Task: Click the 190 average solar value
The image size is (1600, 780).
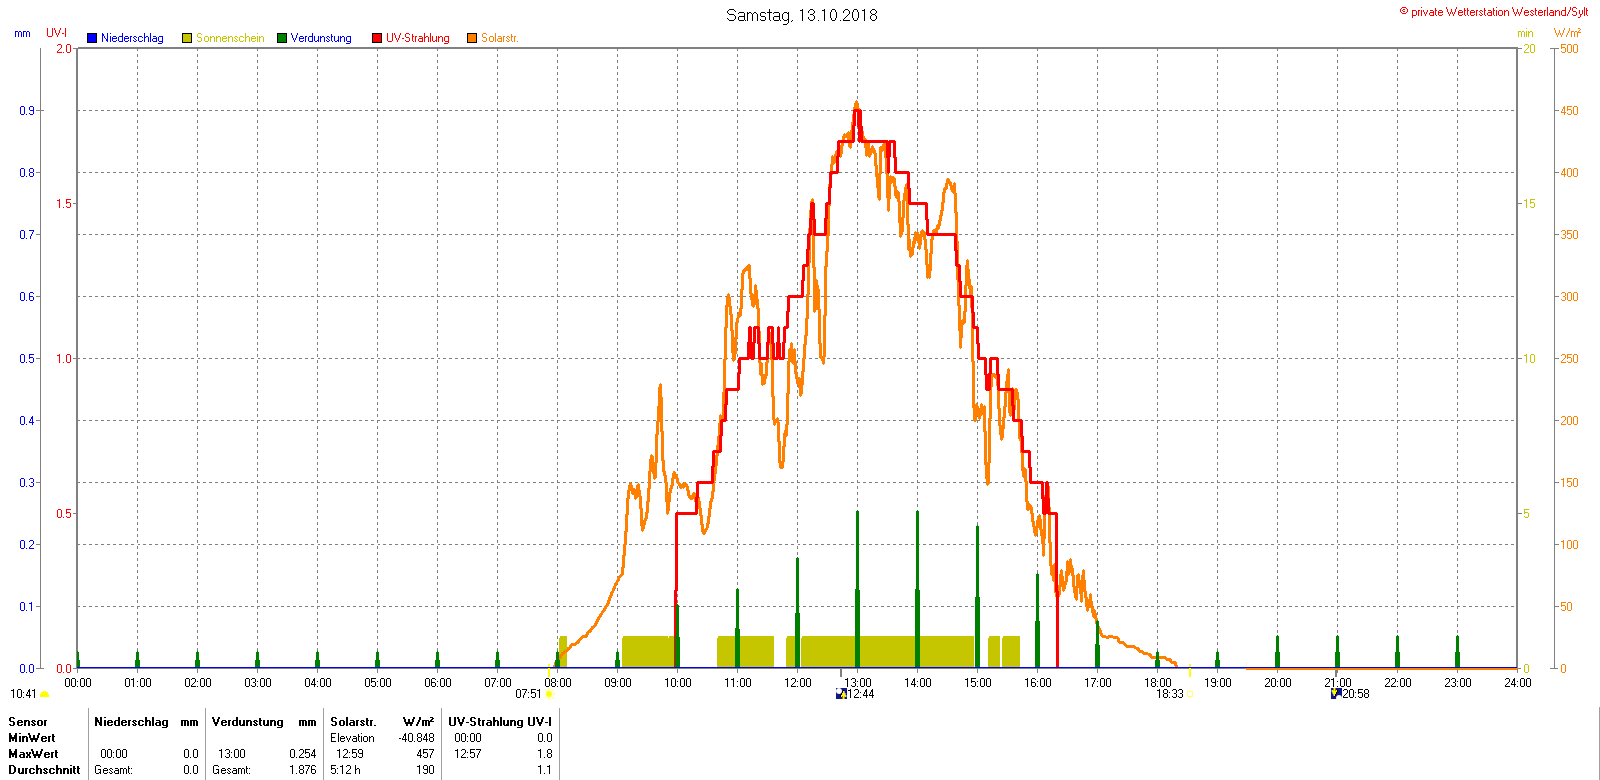Action: [426, 770]
